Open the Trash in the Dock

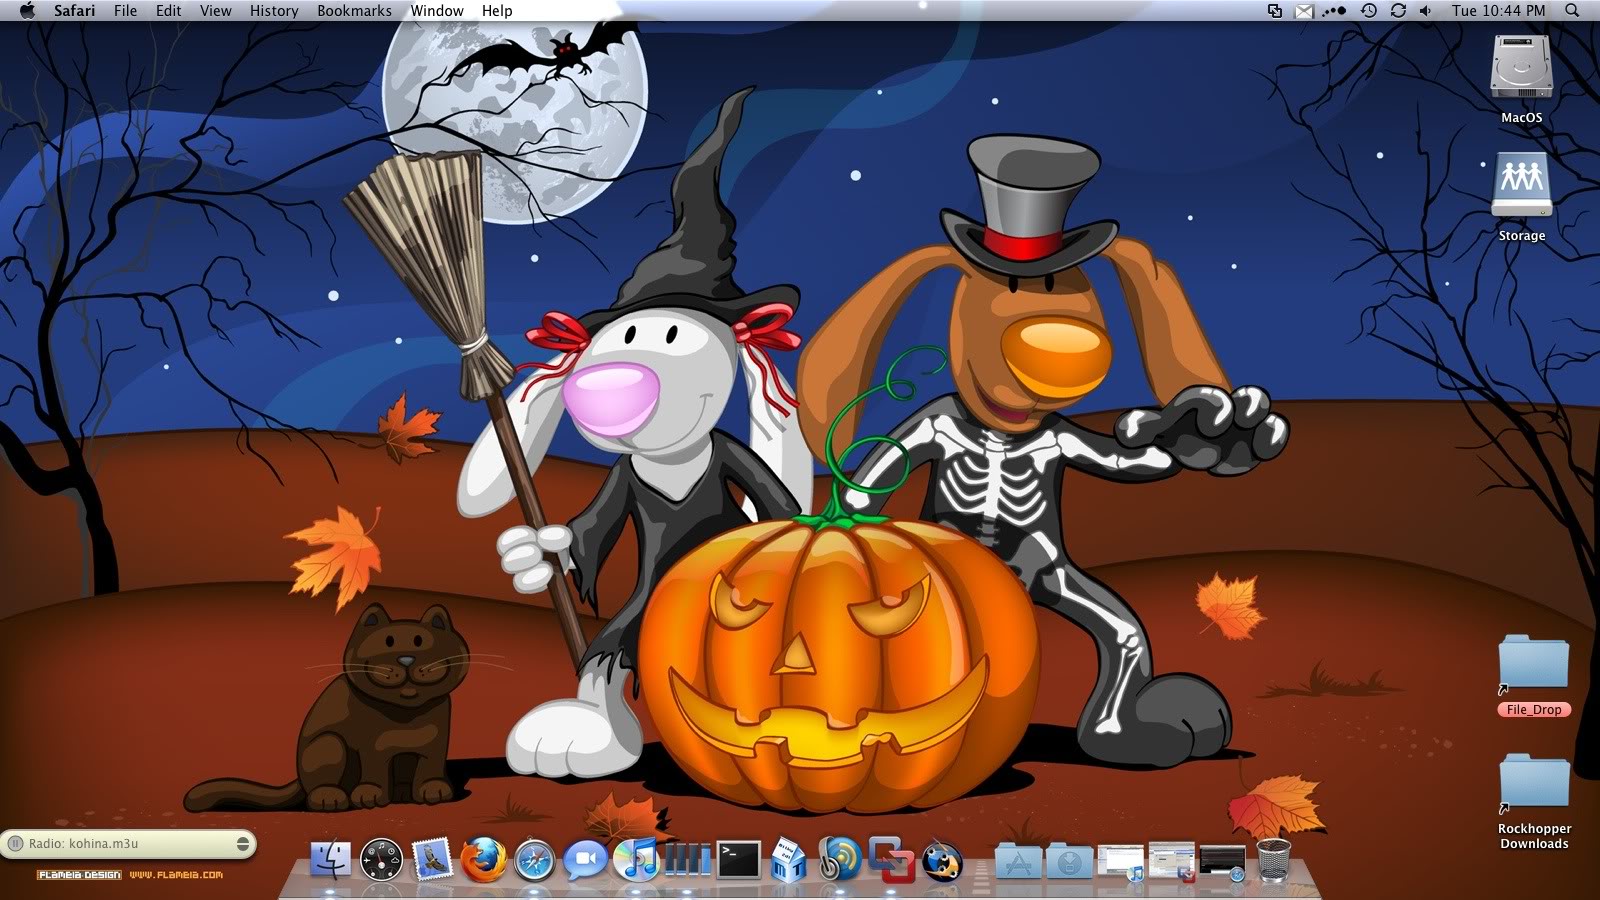click(1273, 860)
